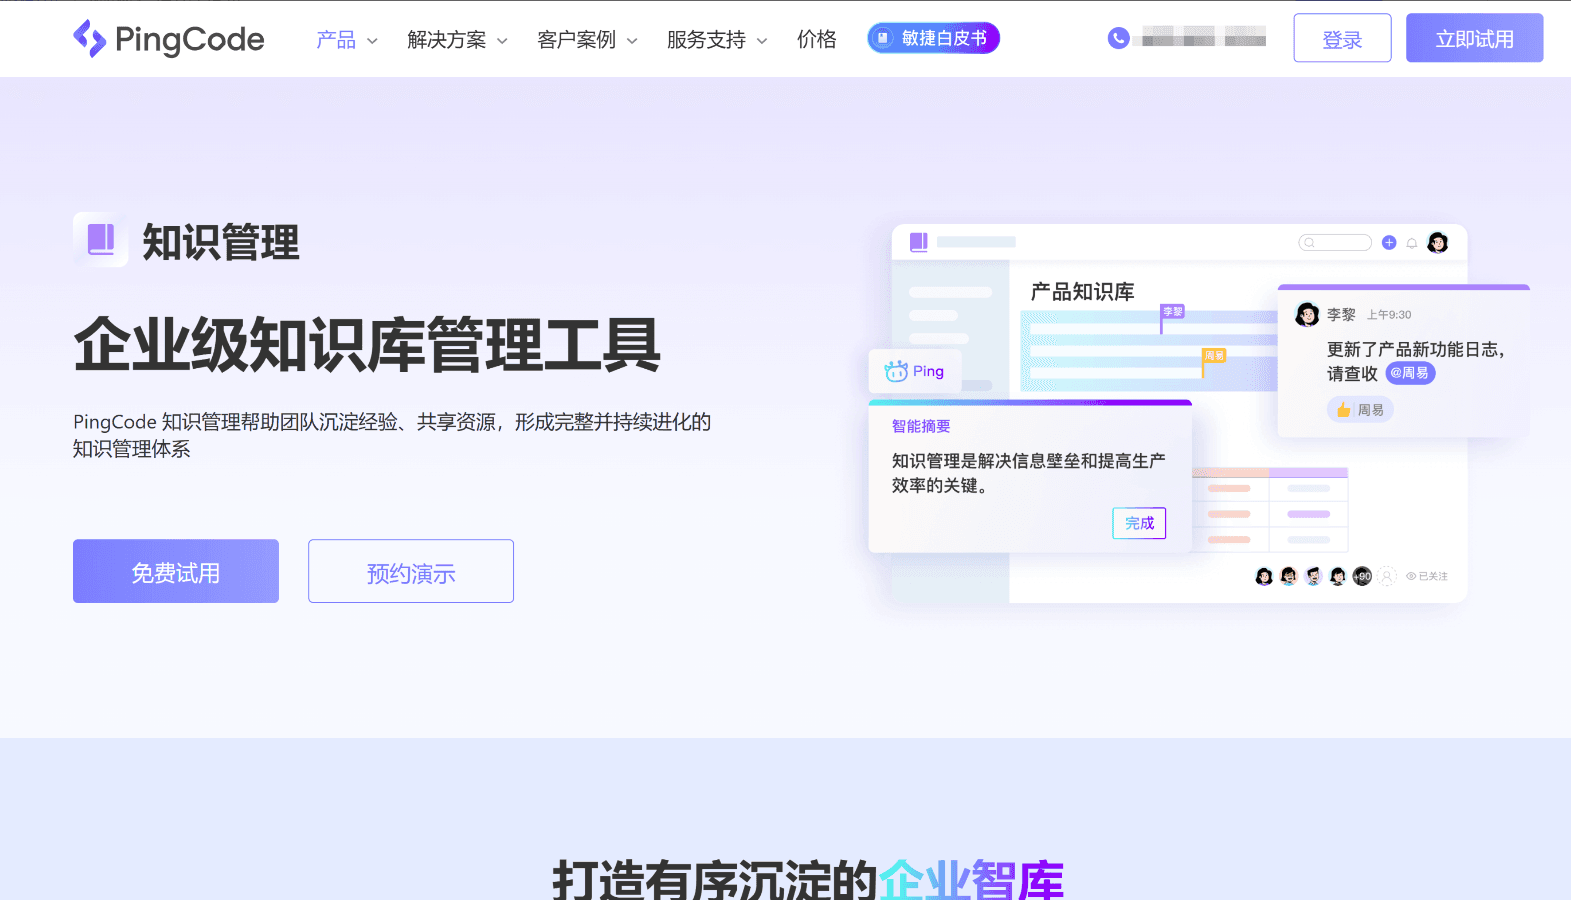Viewport: 1571px width, 900px height.
Task: Open the 解决方案 menu
Action: click(447, 40)
